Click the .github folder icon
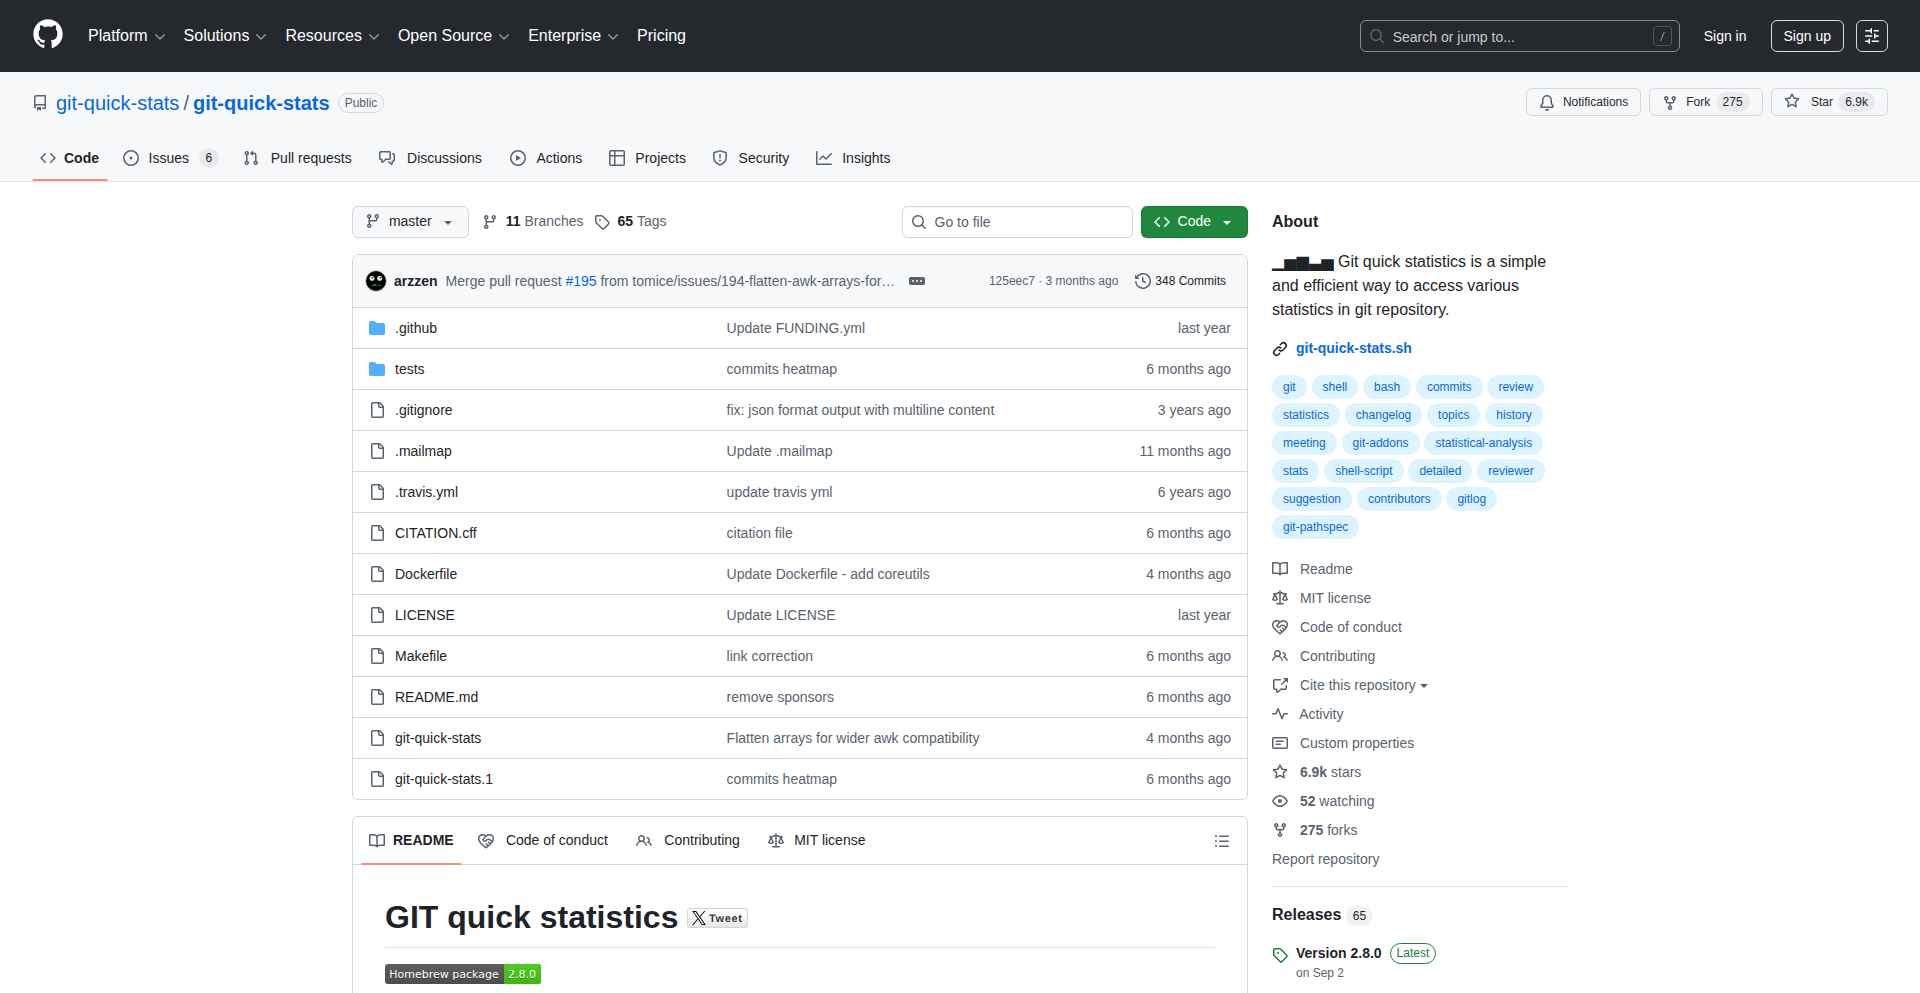 (x=378, y=328)
